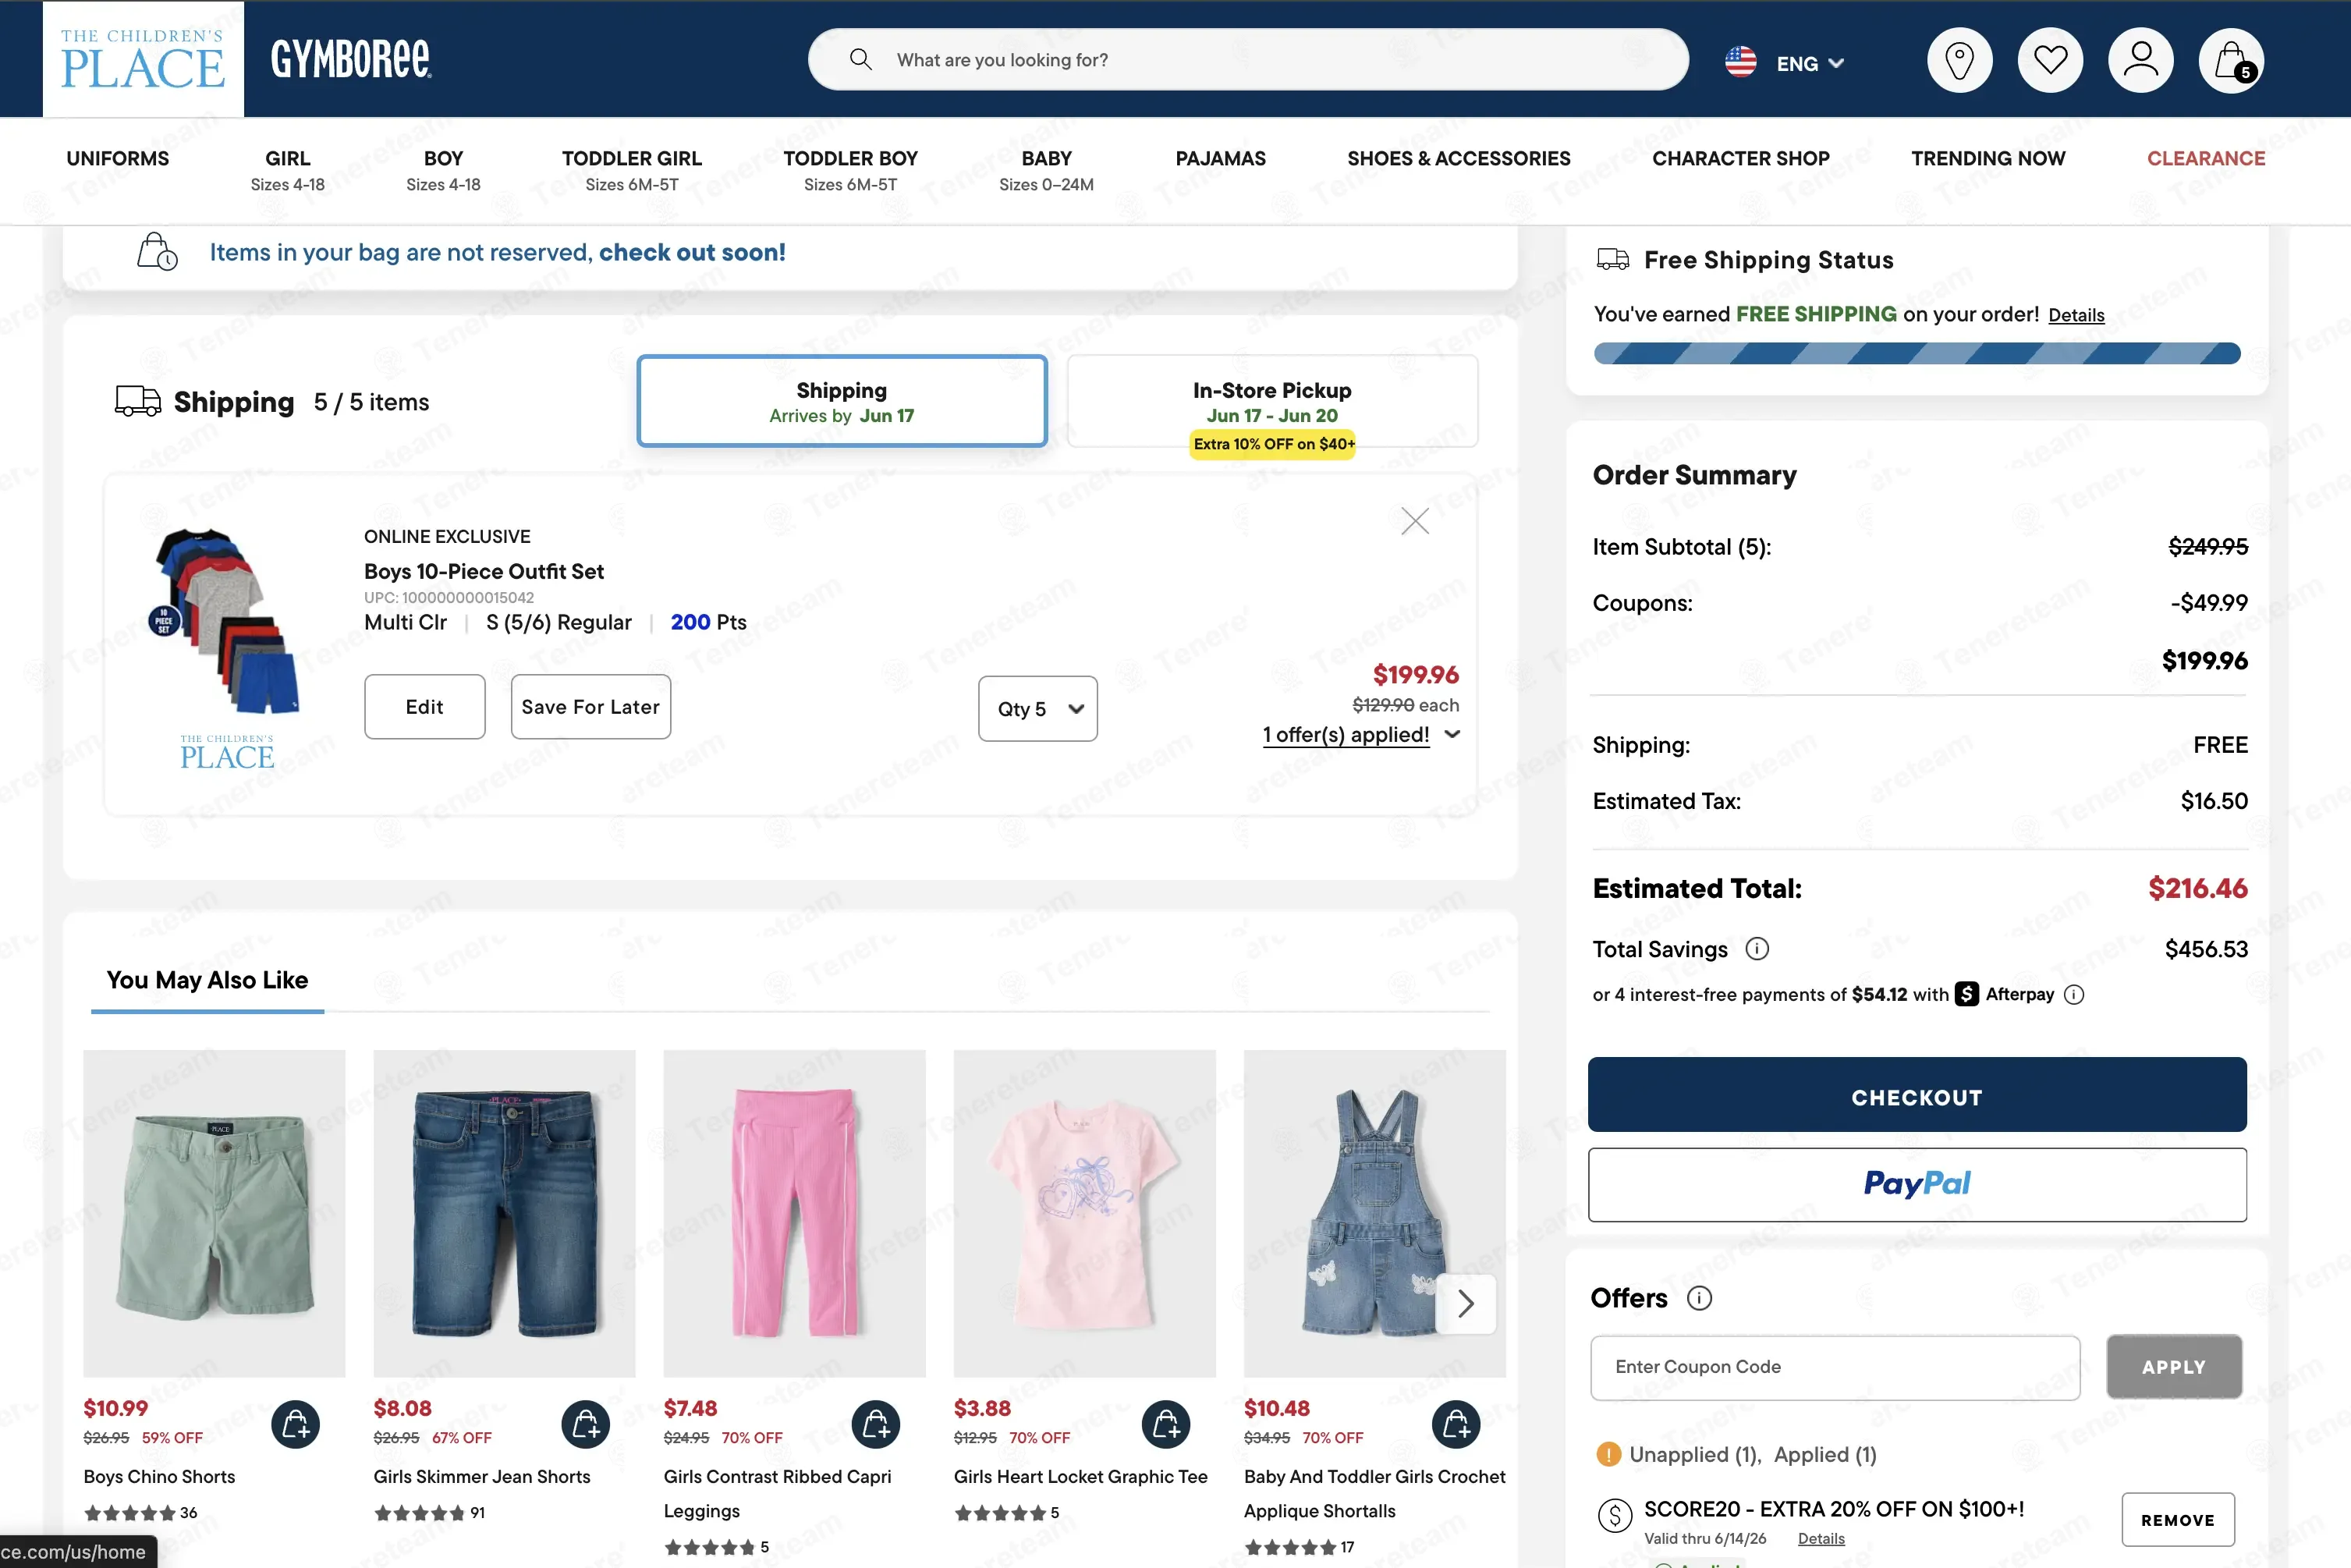Open the BABY Sizes 0-24M menu
The width and height of the screenshot is (2351, 1568).
1046,170
